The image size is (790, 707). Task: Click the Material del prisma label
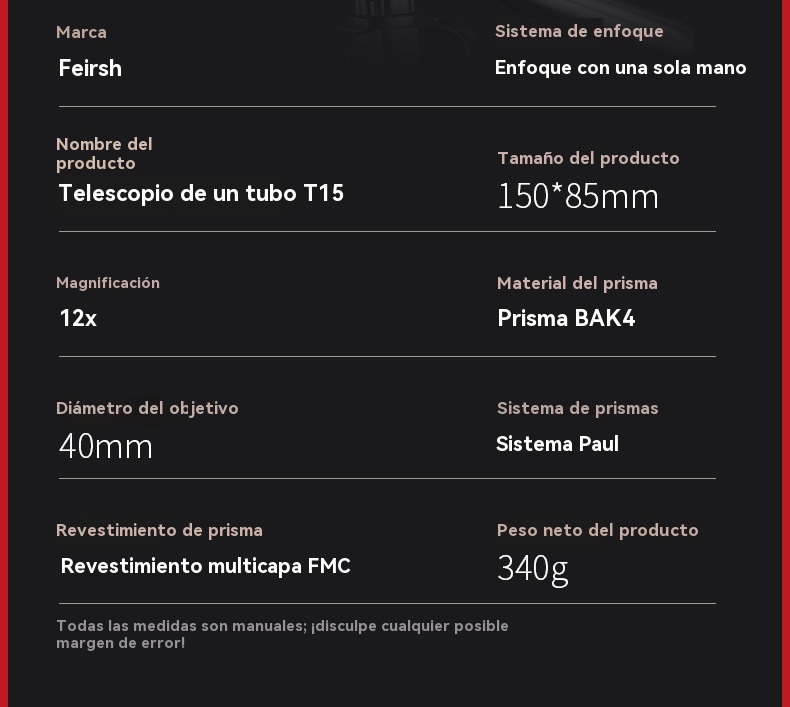577,283
